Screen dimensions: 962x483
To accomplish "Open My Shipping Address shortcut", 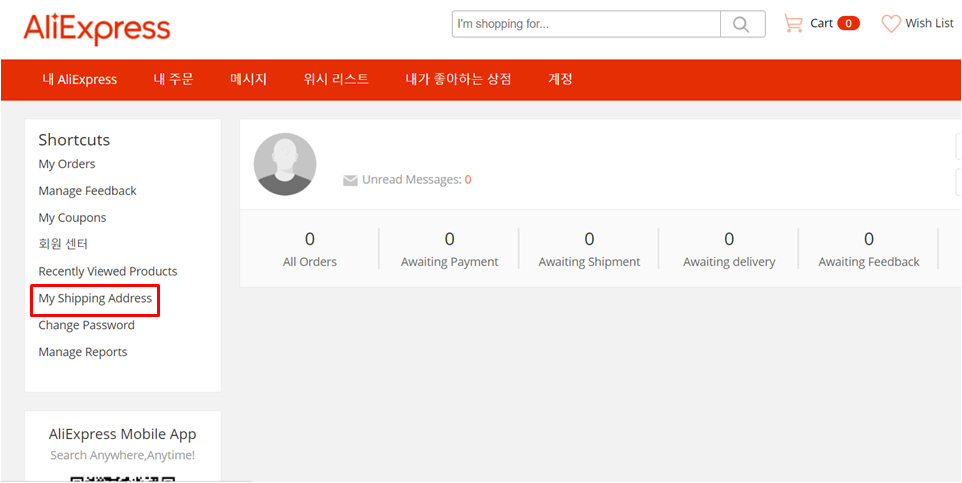I will [x=95, y=299].
